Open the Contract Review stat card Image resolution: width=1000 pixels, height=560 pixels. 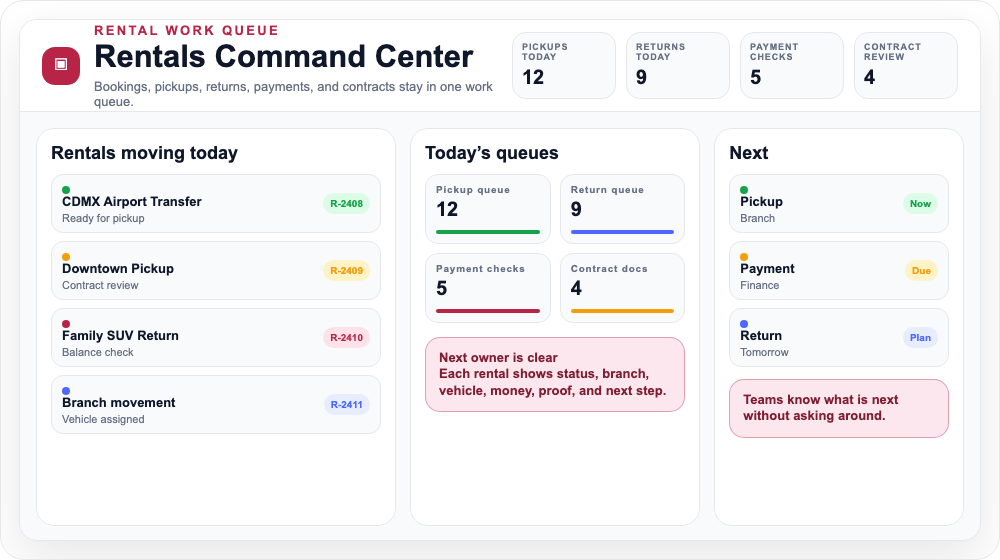click(906, 66)
